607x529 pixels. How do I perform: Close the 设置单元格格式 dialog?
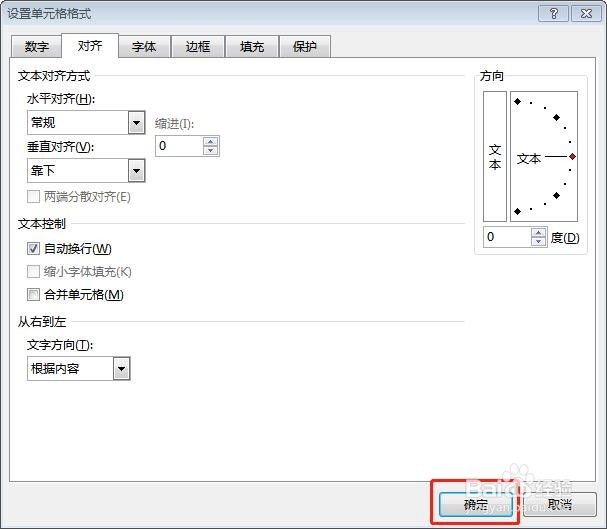586,14
